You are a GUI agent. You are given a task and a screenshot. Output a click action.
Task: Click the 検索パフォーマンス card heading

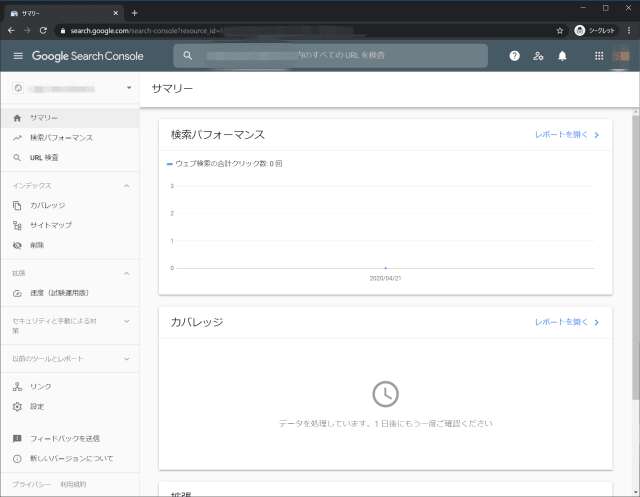point(218,135)
